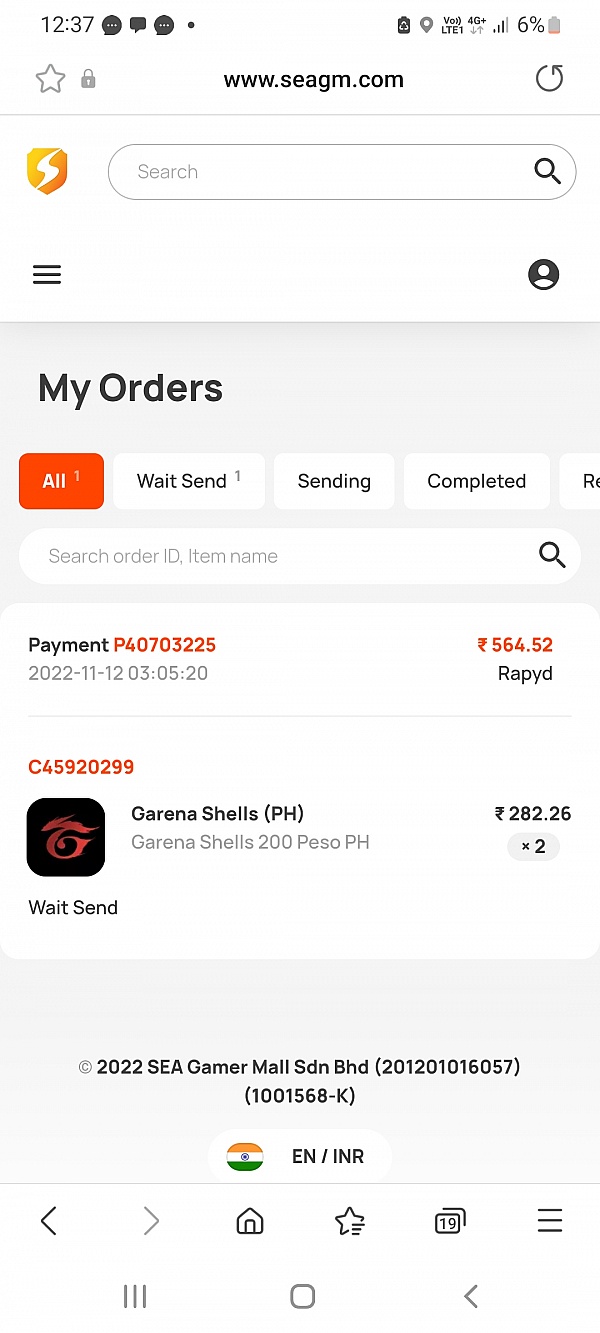Show the 19 open browser tabs
This screenshot has width=600, height=1333.
[449, 1221]
